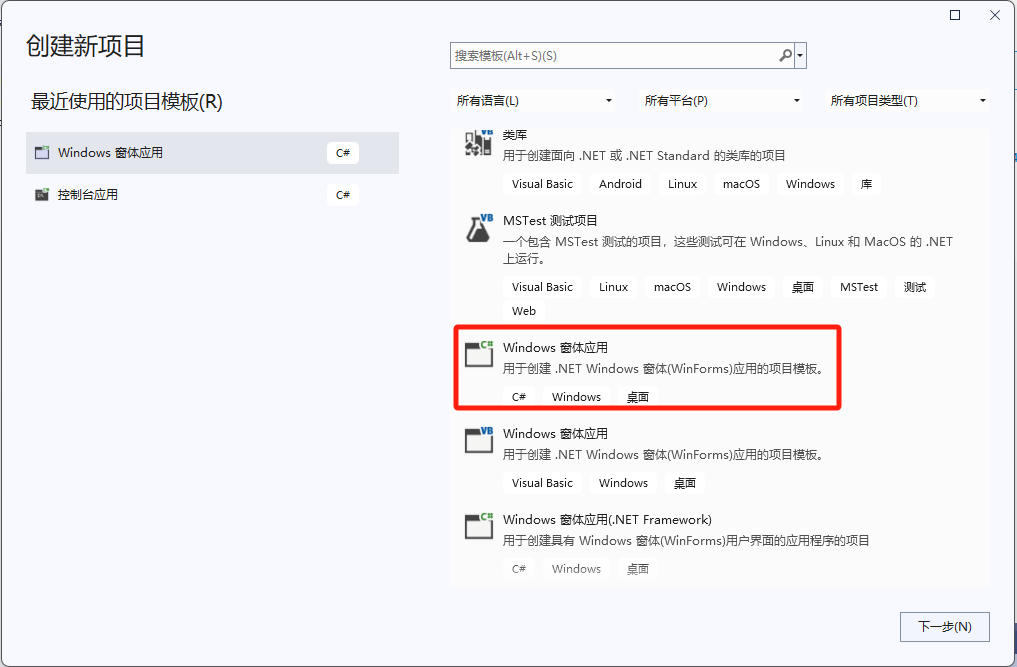Screen dimensions: 1017x667
Task: Click the Visual Basic tag under VB Windows 窗体应用
Action: pos(542,483)
